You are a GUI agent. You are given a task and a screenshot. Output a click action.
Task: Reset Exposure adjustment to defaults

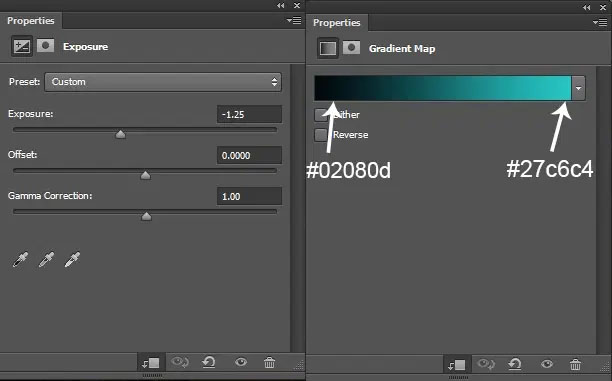(209, 363)
